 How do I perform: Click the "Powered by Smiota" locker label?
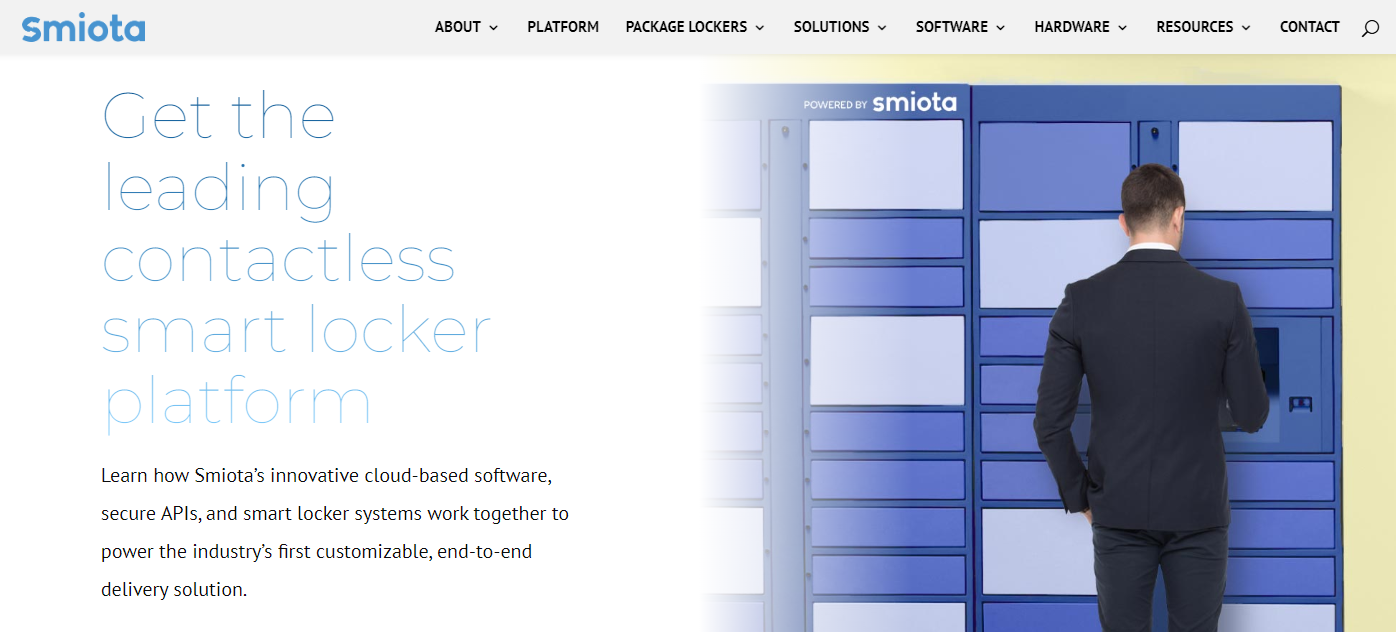click(x=880, y=103)
